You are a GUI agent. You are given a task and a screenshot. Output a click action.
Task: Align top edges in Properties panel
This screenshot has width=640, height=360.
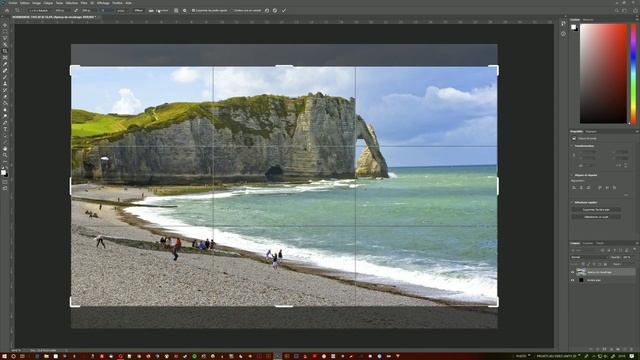[600, 187]
